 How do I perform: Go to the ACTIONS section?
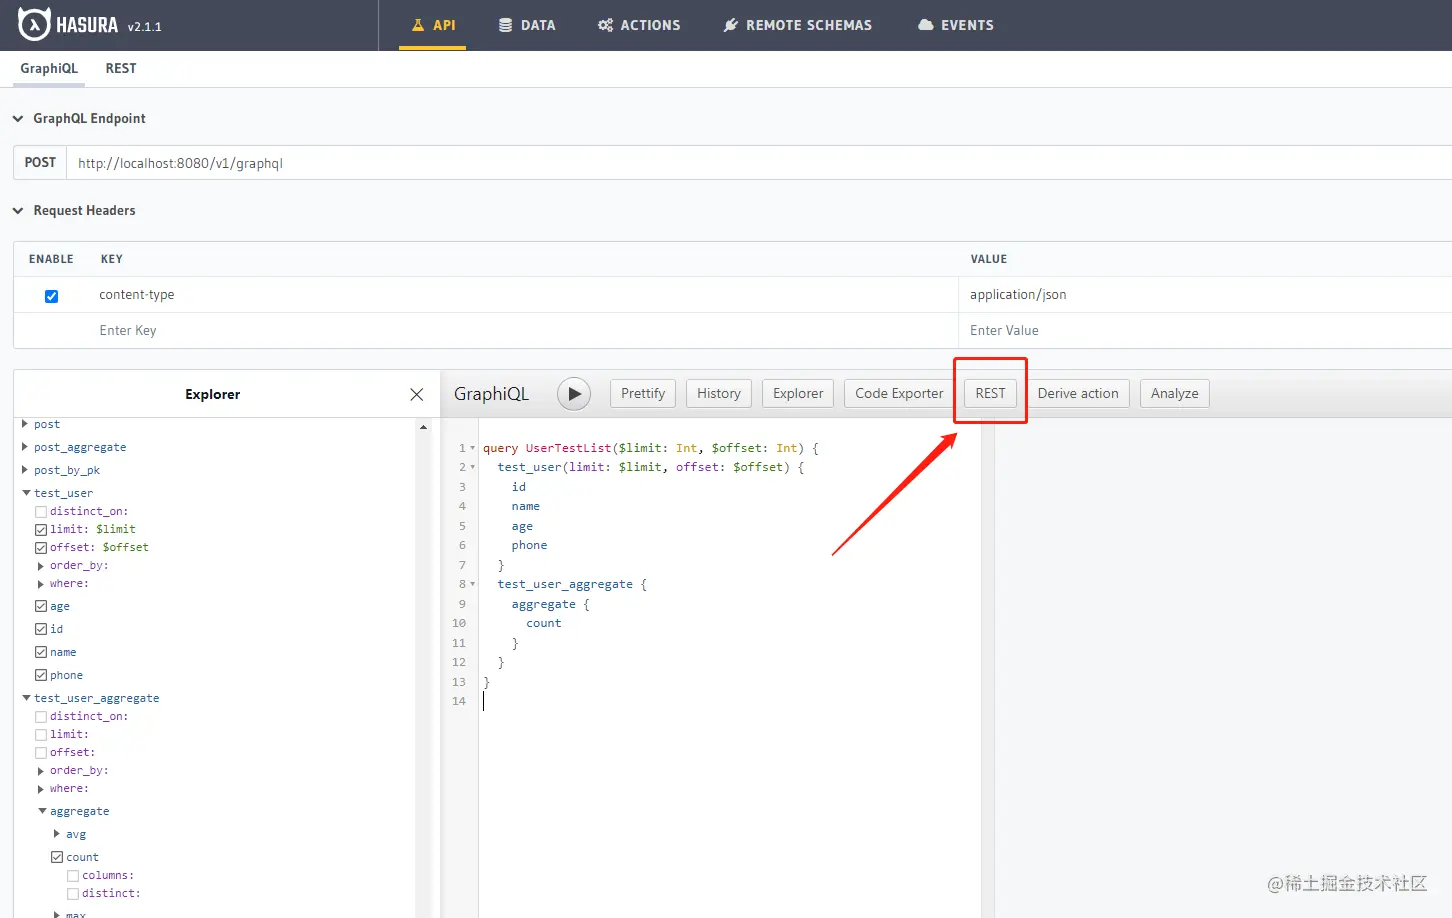point(639,25)
